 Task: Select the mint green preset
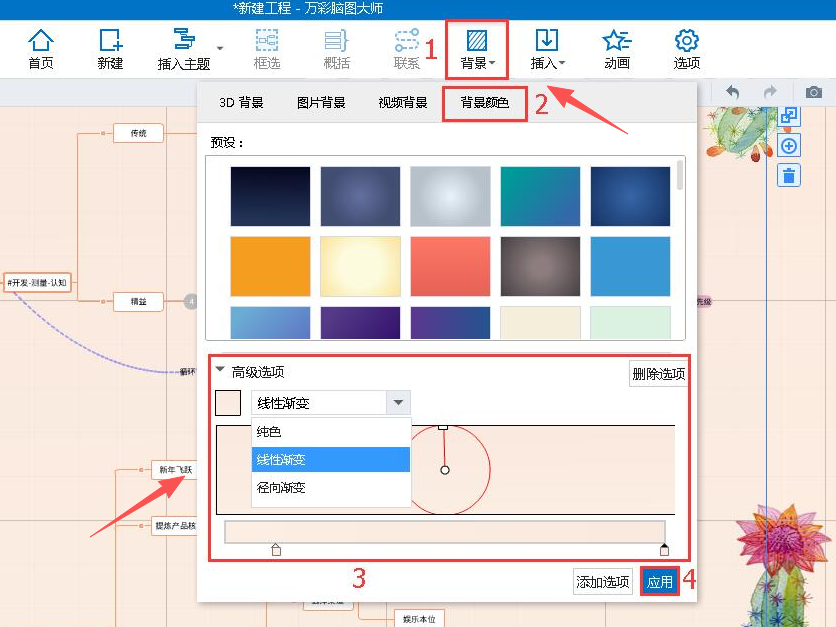(x=630, y=323)
